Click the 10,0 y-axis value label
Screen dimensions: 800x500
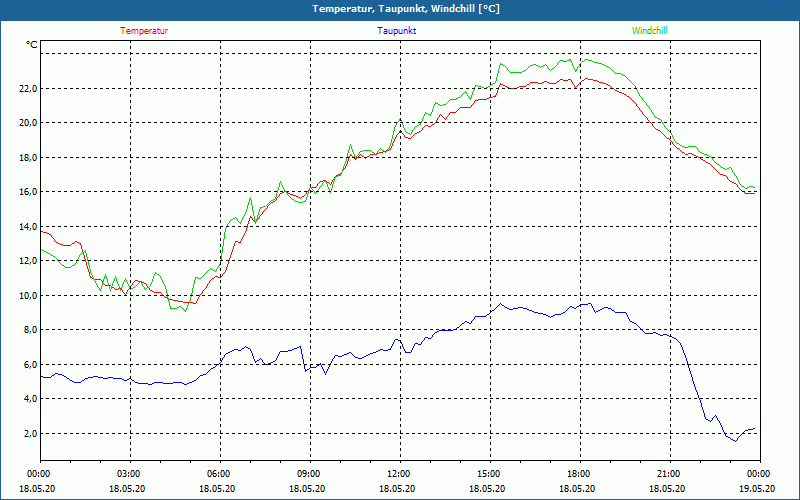click(26, 296)
